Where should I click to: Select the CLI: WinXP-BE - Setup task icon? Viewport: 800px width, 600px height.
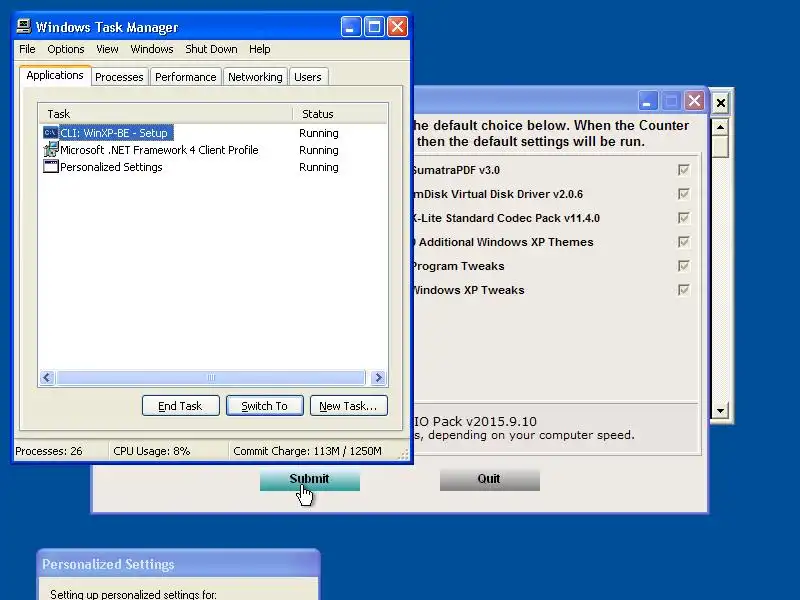(51, 133)
